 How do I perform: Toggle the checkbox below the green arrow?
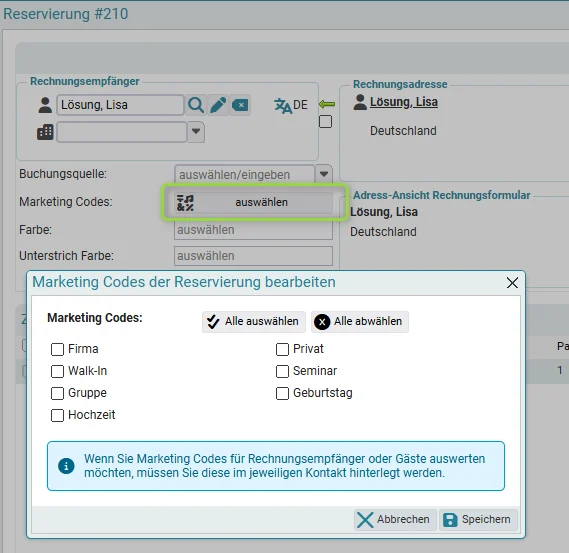[x=326, y=122]
